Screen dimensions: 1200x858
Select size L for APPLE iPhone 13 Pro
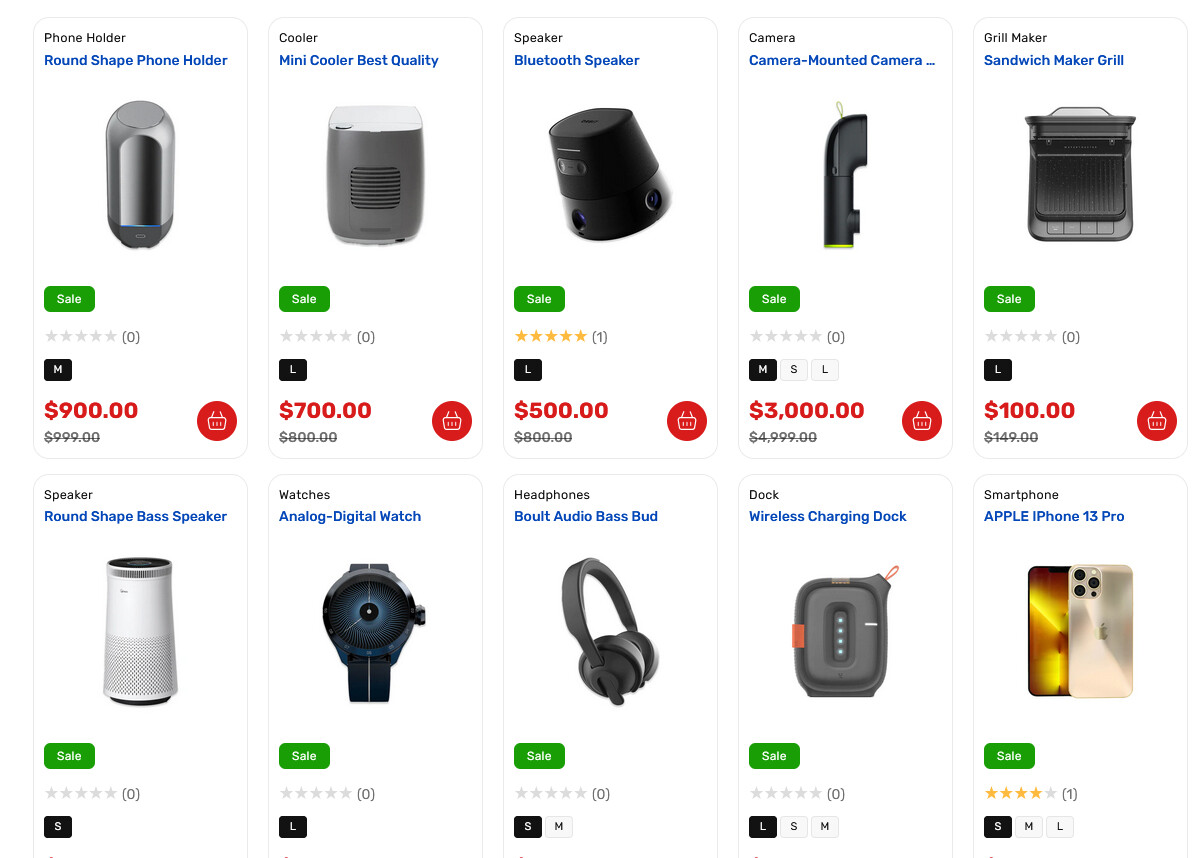click(x=1060, y=827)
